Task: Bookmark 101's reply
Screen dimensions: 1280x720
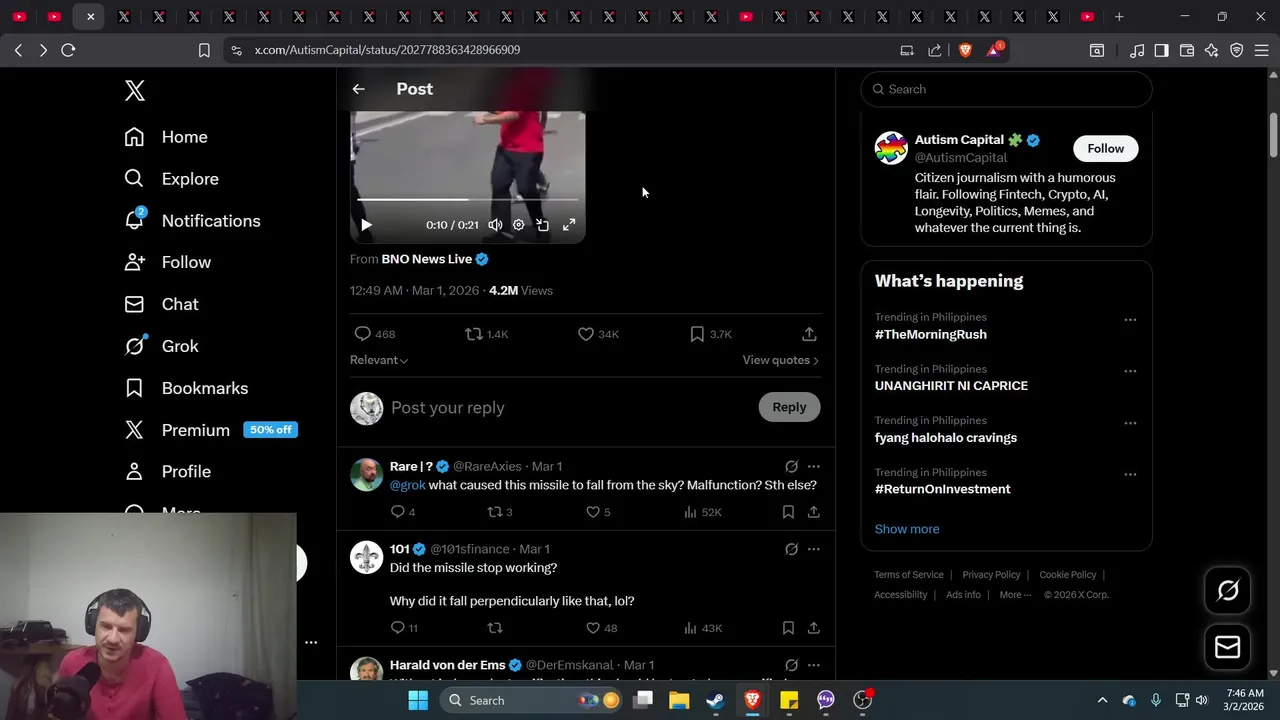Action: coord(788,628)
